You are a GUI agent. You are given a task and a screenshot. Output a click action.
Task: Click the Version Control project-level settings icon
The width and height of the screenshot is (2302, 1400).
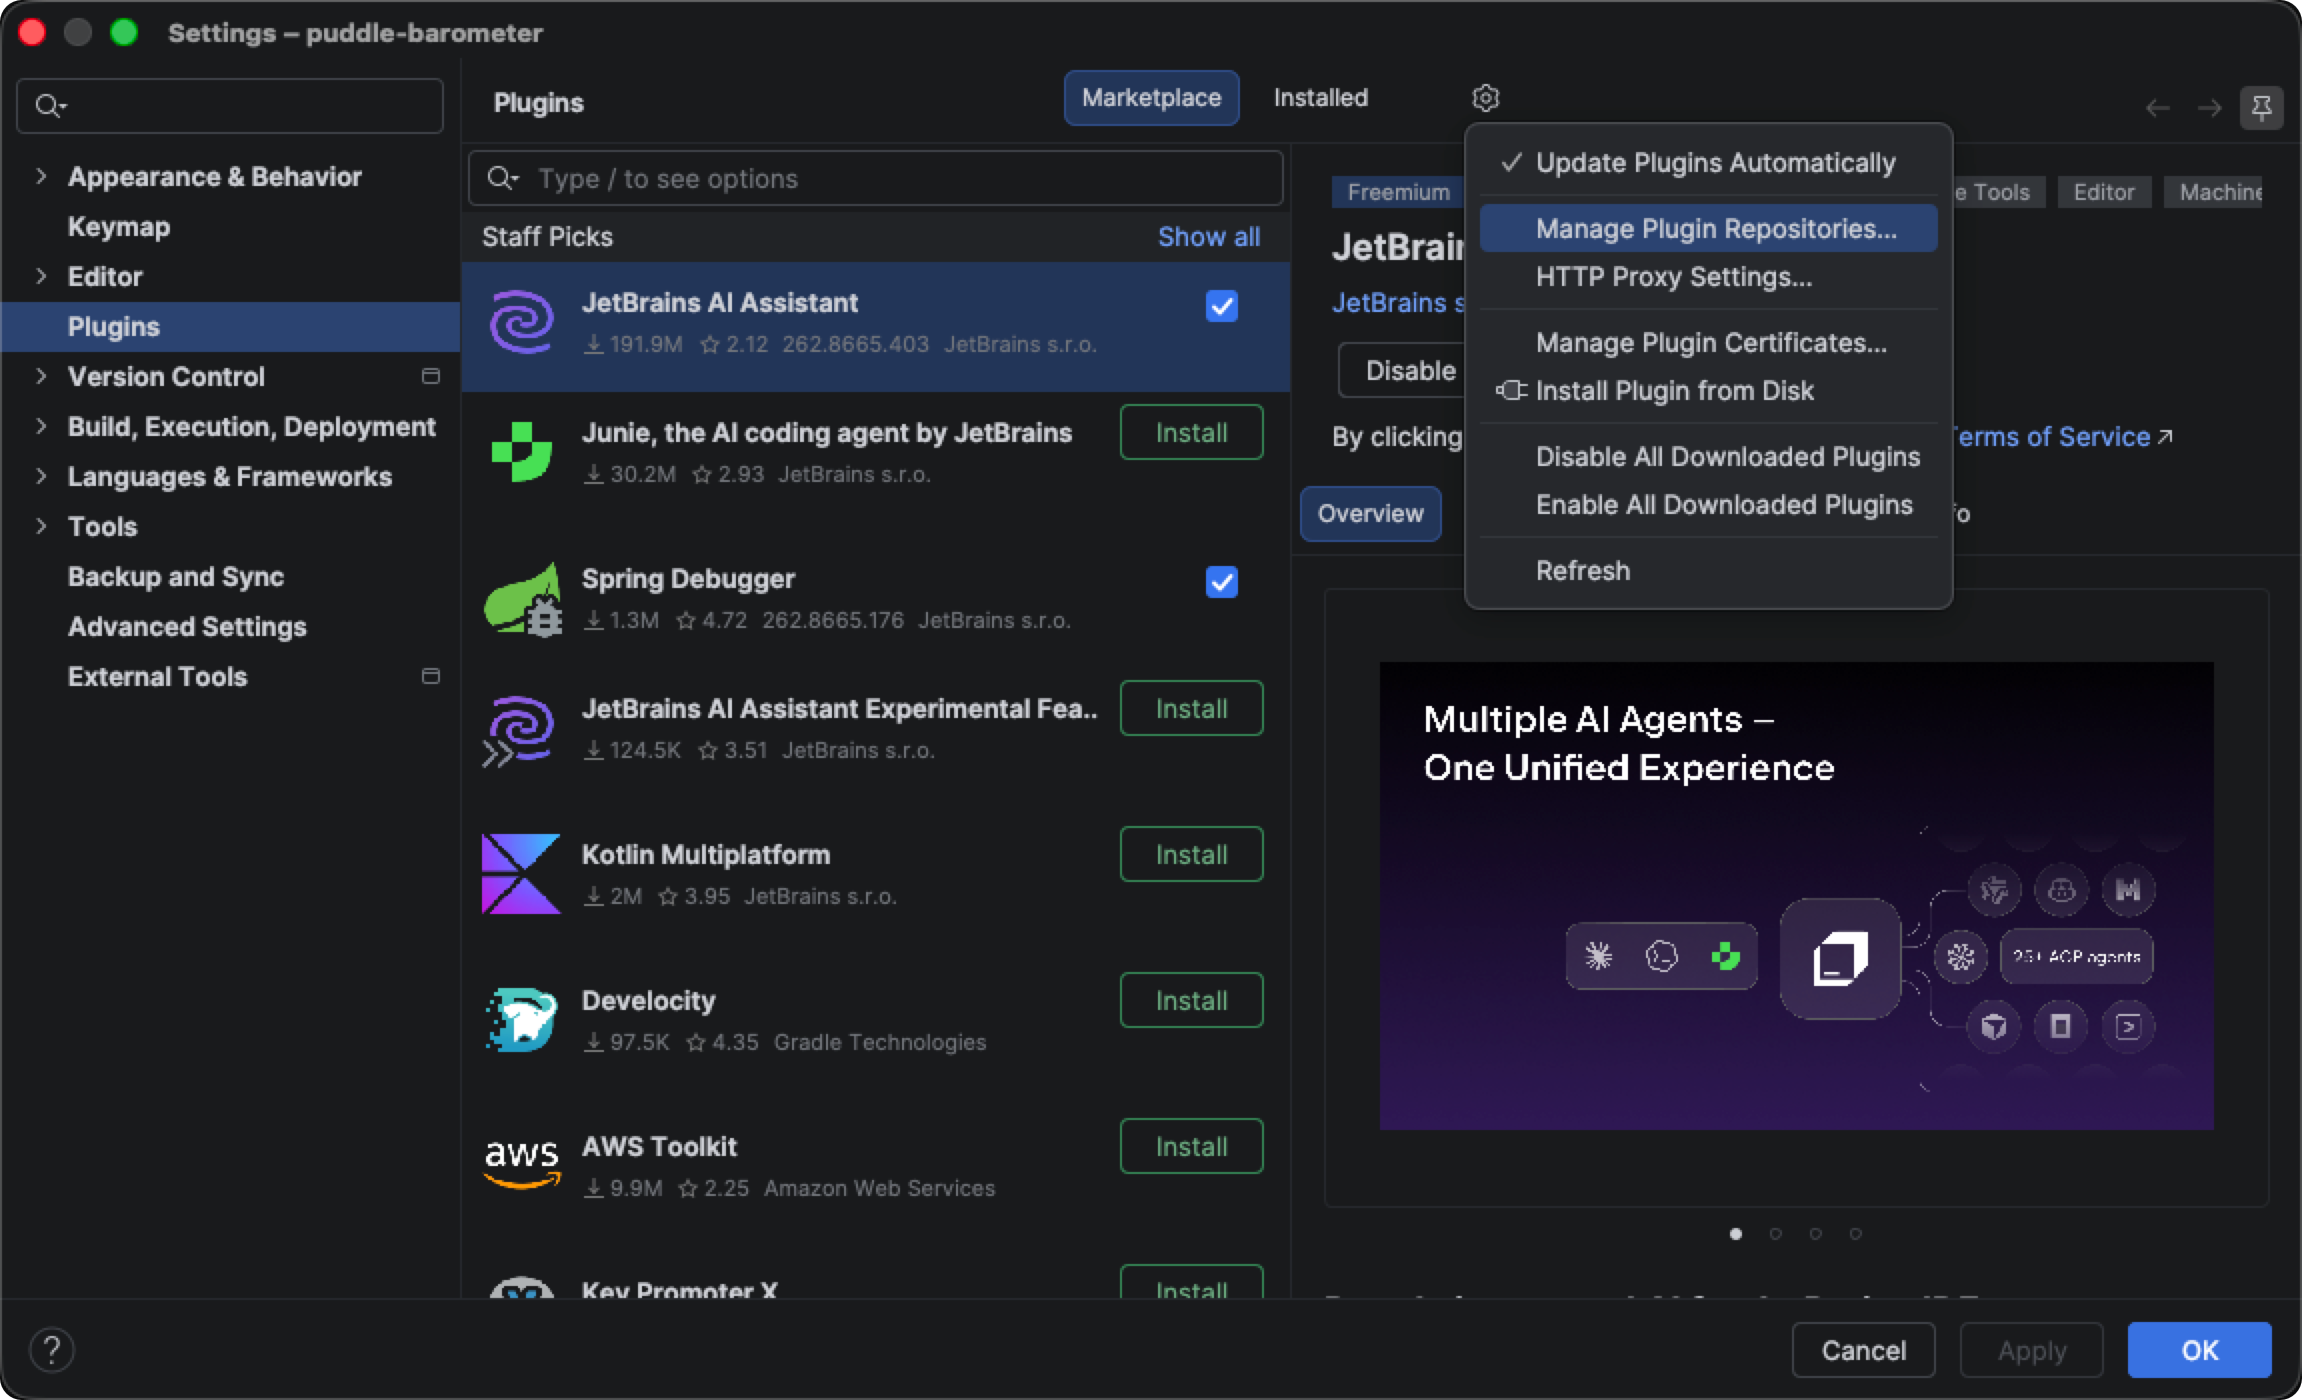click(x=431, y=376)
